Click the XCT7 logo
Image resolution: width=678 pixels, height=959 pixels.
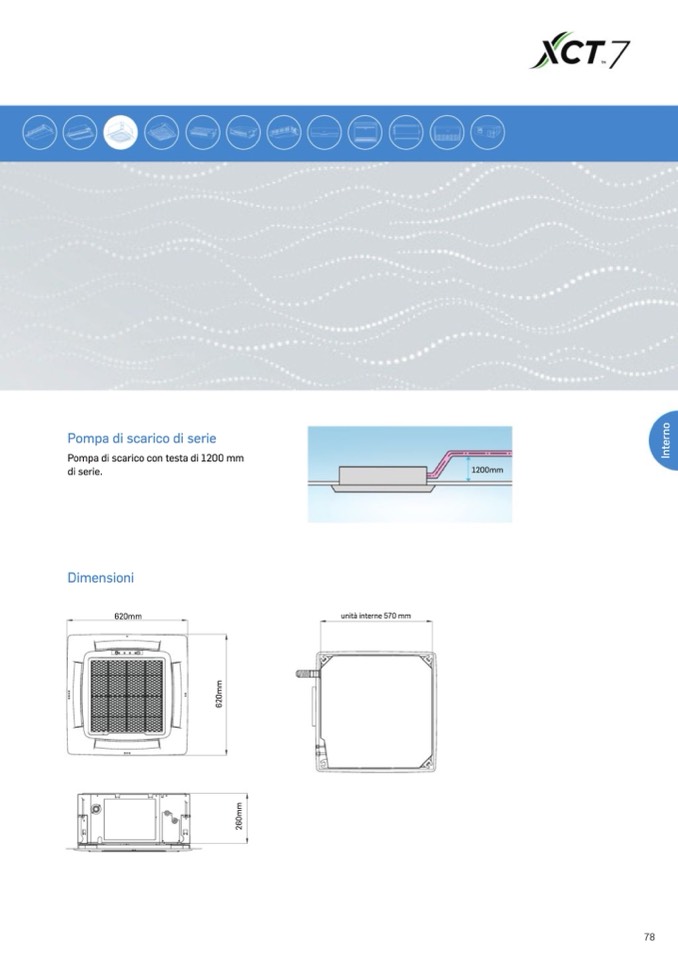click(x=579, y=52)
